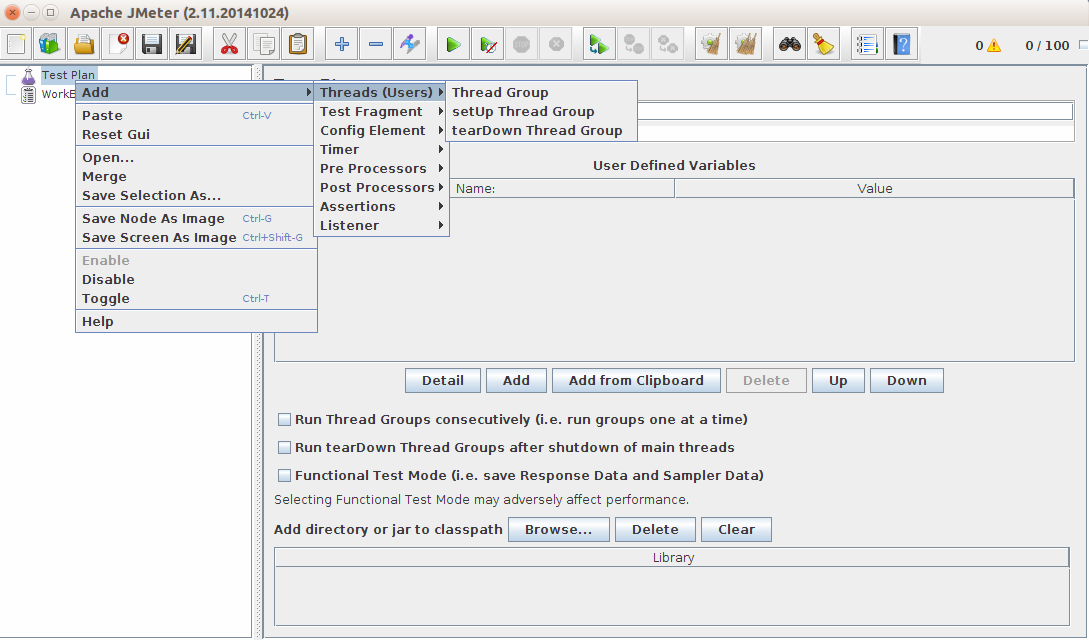Click the Clear All double broom icon
1089x640 pixels.
(745, 44)
